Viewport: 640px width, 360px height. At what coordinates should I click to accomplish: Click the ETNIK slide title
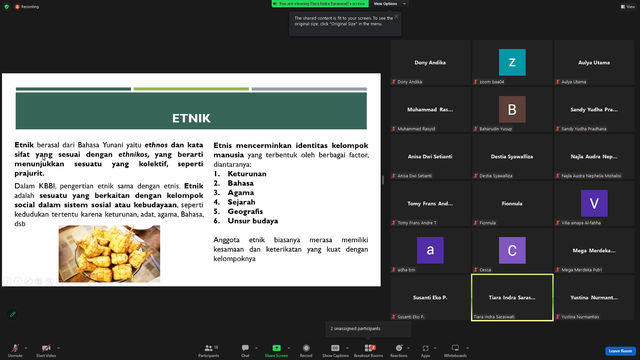[191, 118]
